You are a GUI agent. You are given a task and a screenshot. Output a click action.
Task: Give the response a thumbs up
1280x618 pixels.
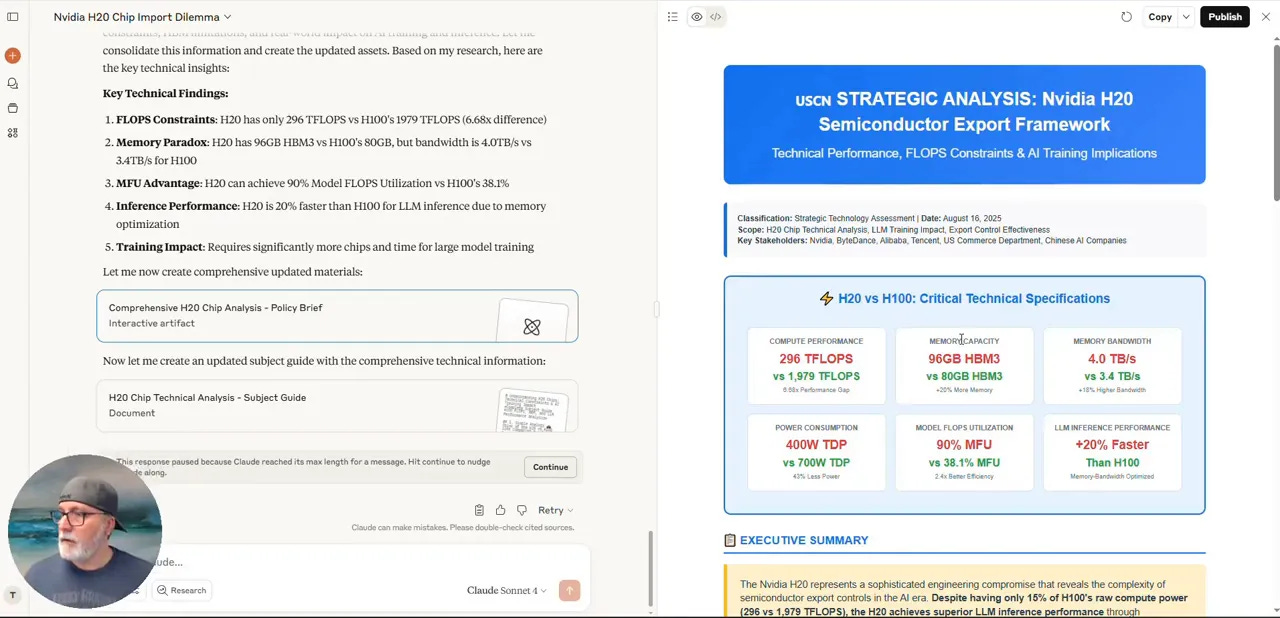(x=500, y=510)
